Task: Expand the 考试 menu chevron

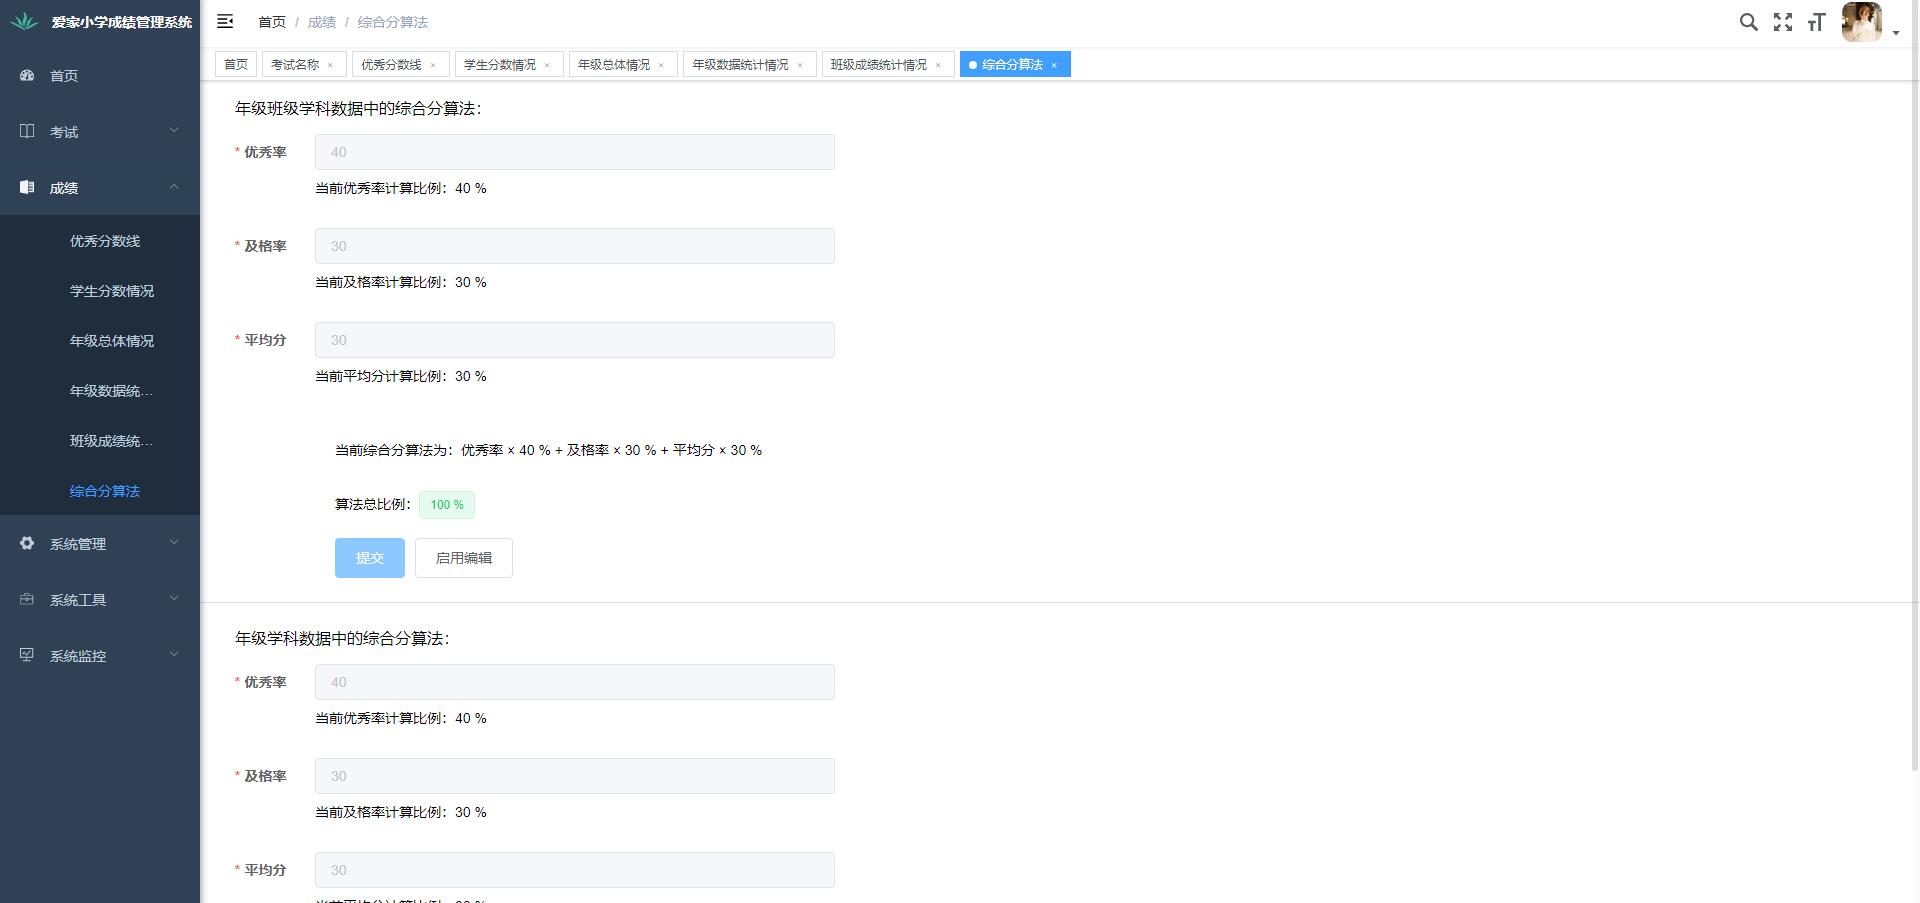Action: (x=174, y=130)
